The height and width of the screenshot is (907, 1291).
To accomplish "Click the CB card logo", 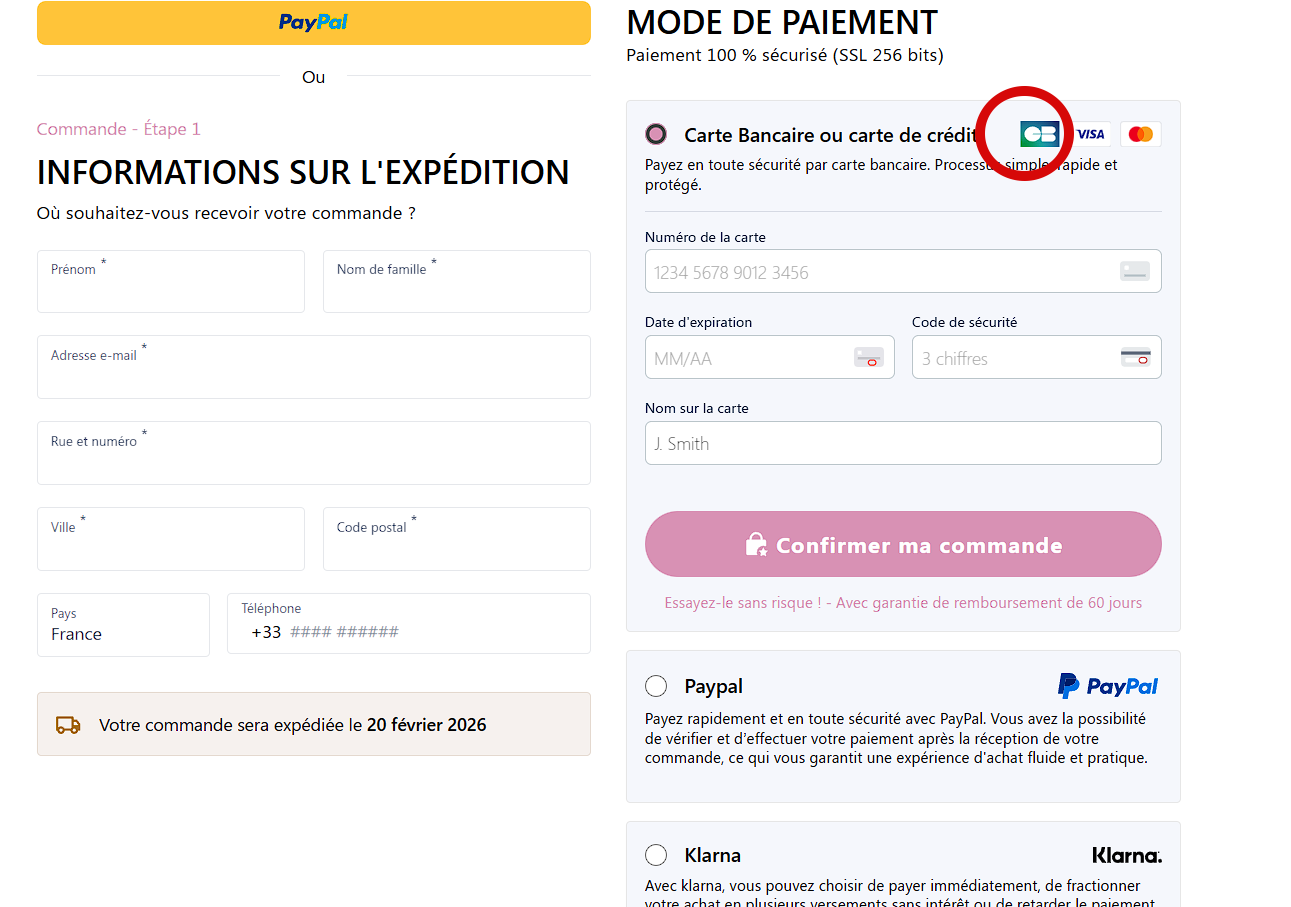I will 1039,134.
